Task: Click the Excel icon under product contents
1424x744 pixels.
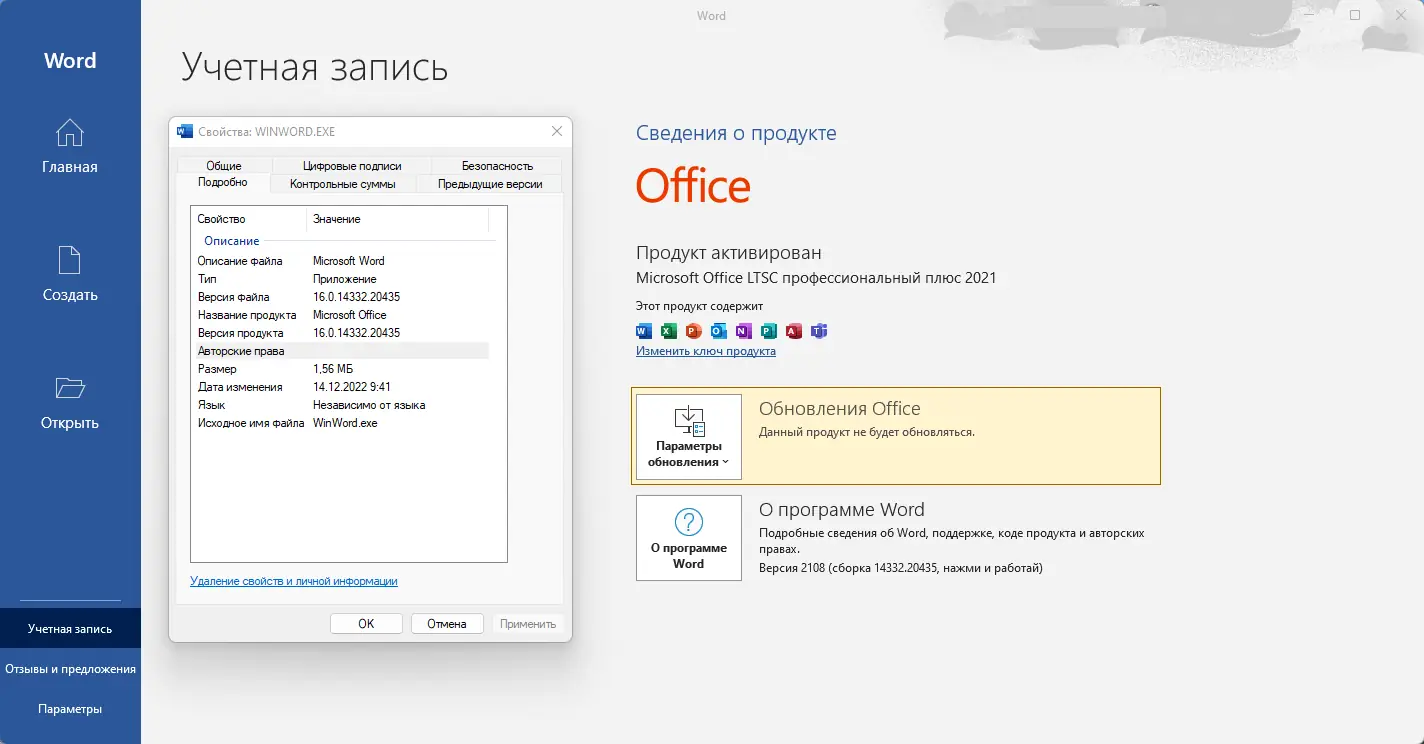Action: tap(667, 330)
